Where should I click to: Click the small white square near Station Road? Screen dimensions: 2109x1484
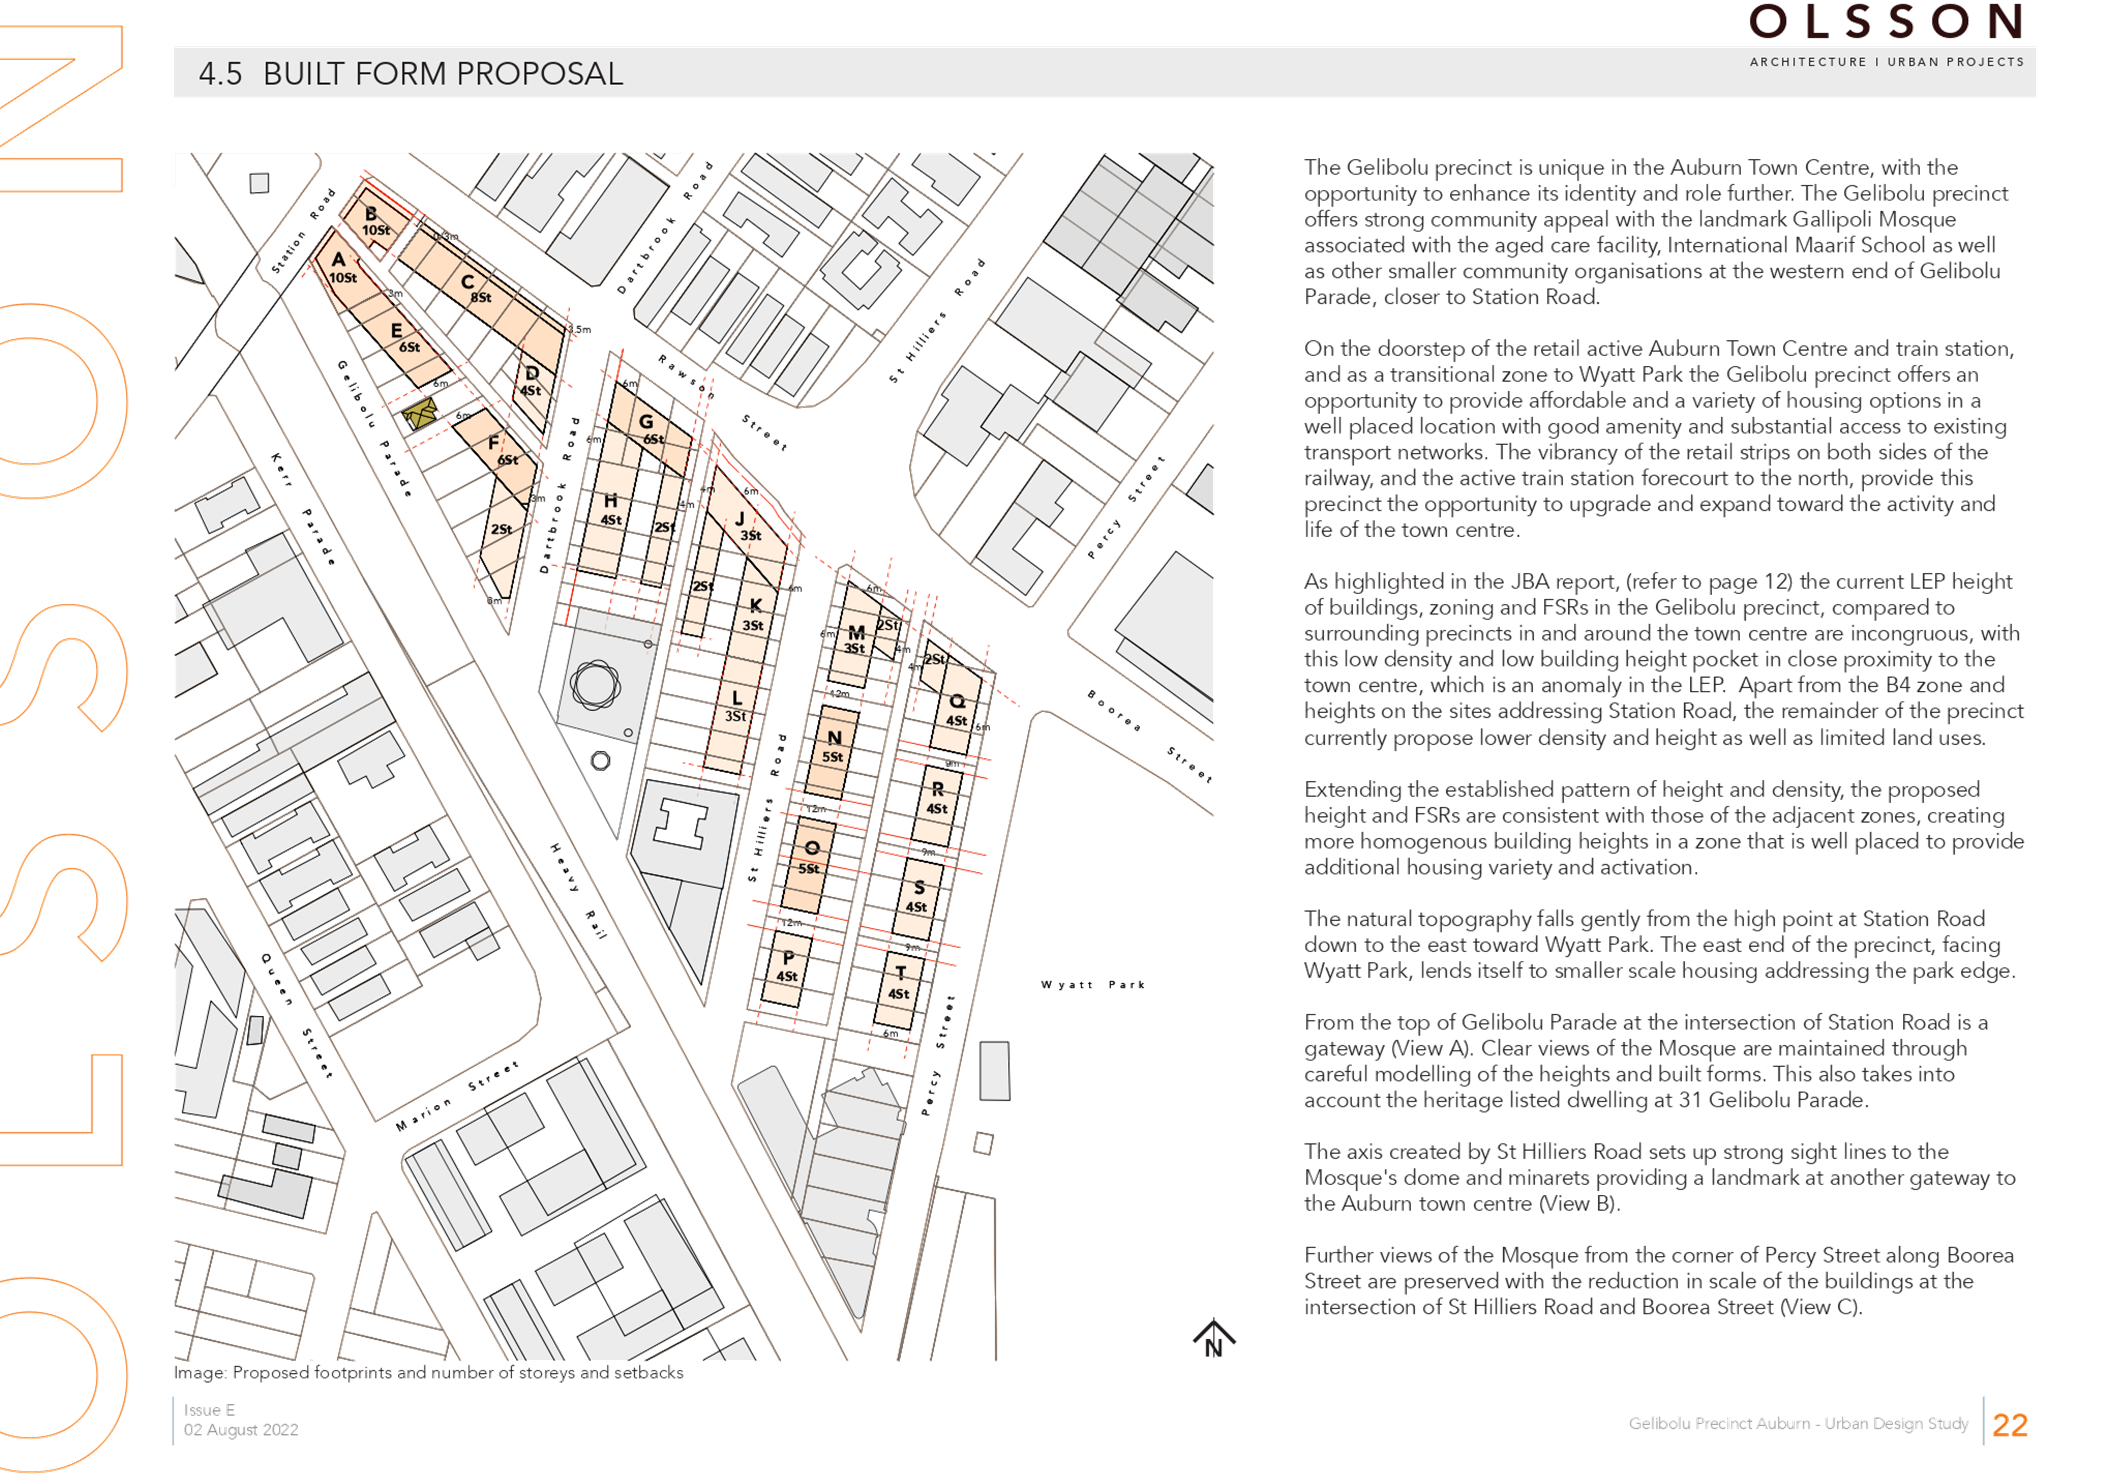pos(260,183)
